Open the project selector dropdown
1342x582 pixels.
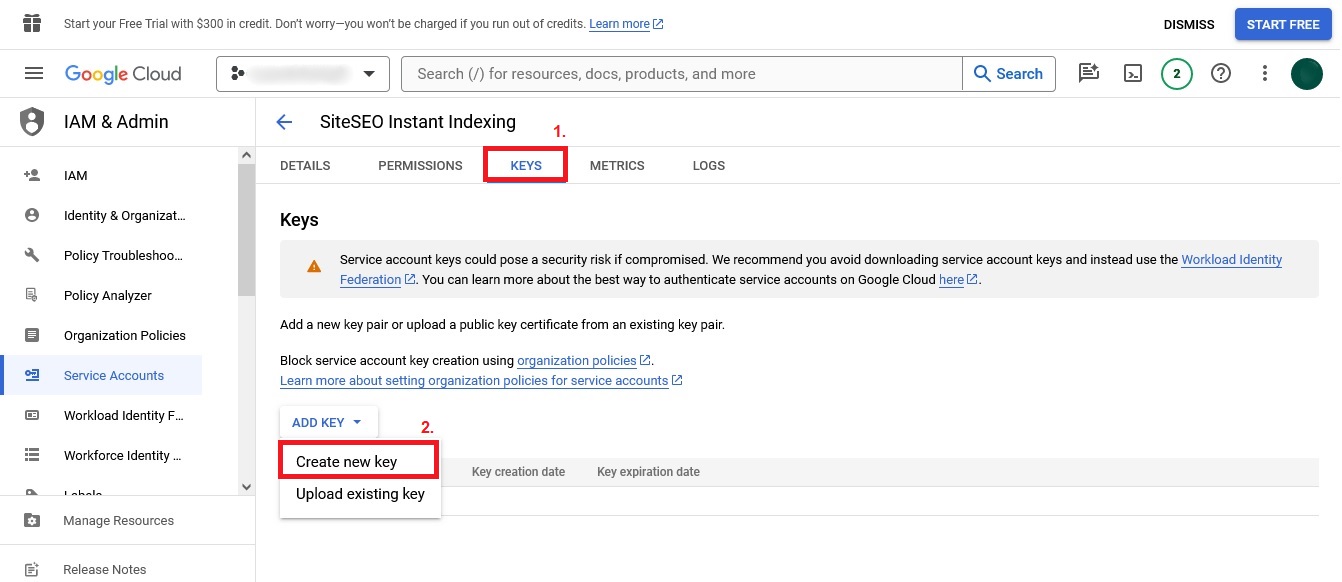click(302, 73)
